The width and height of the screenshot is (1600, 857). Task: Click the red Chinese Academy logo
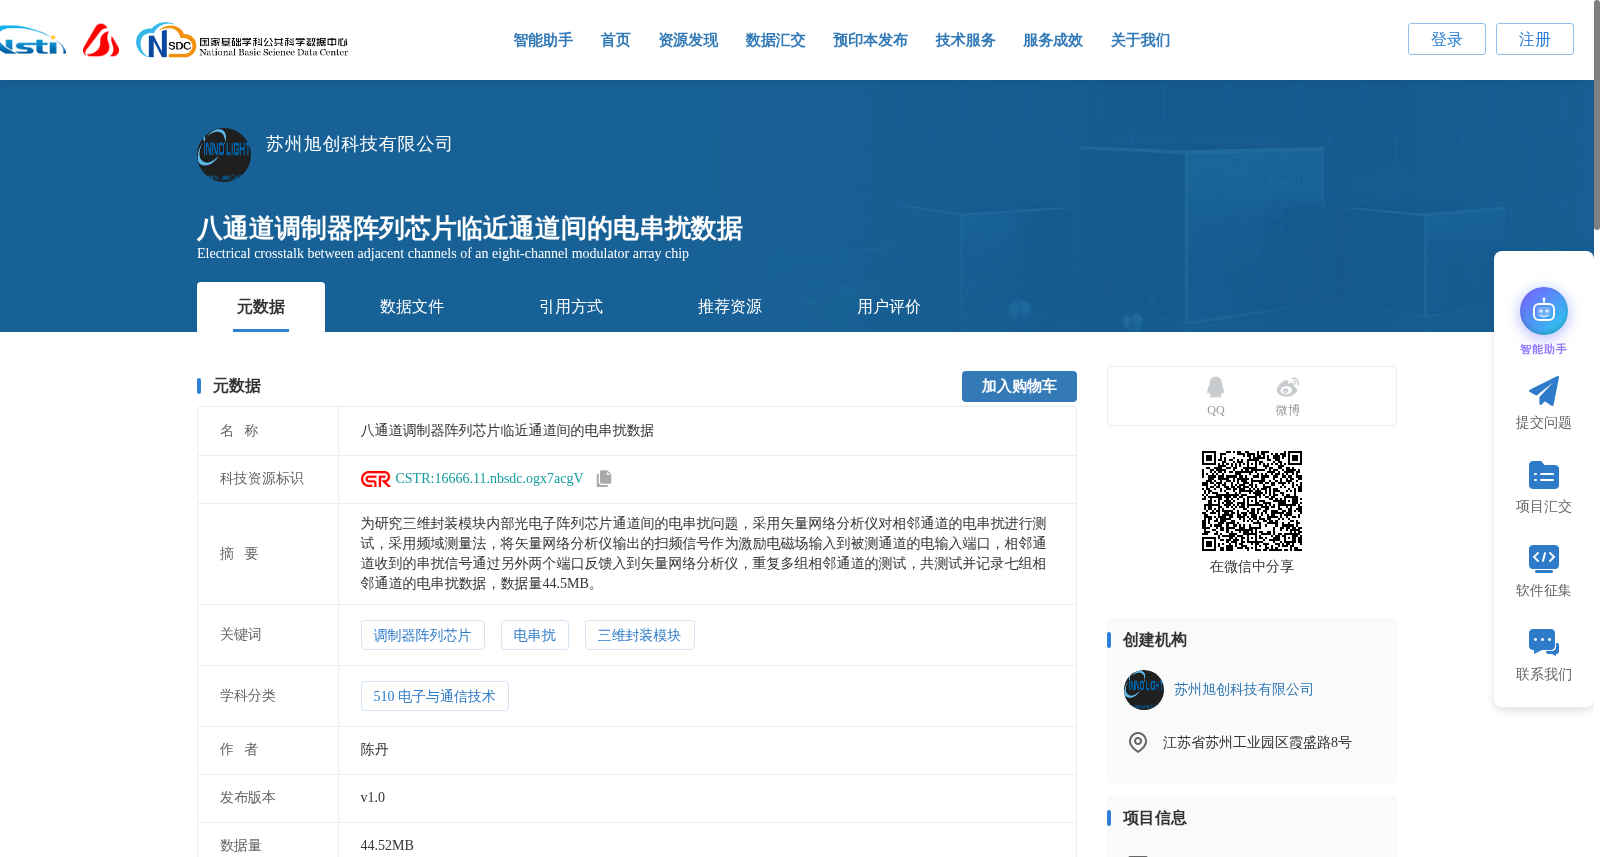[x=101, y=40]
